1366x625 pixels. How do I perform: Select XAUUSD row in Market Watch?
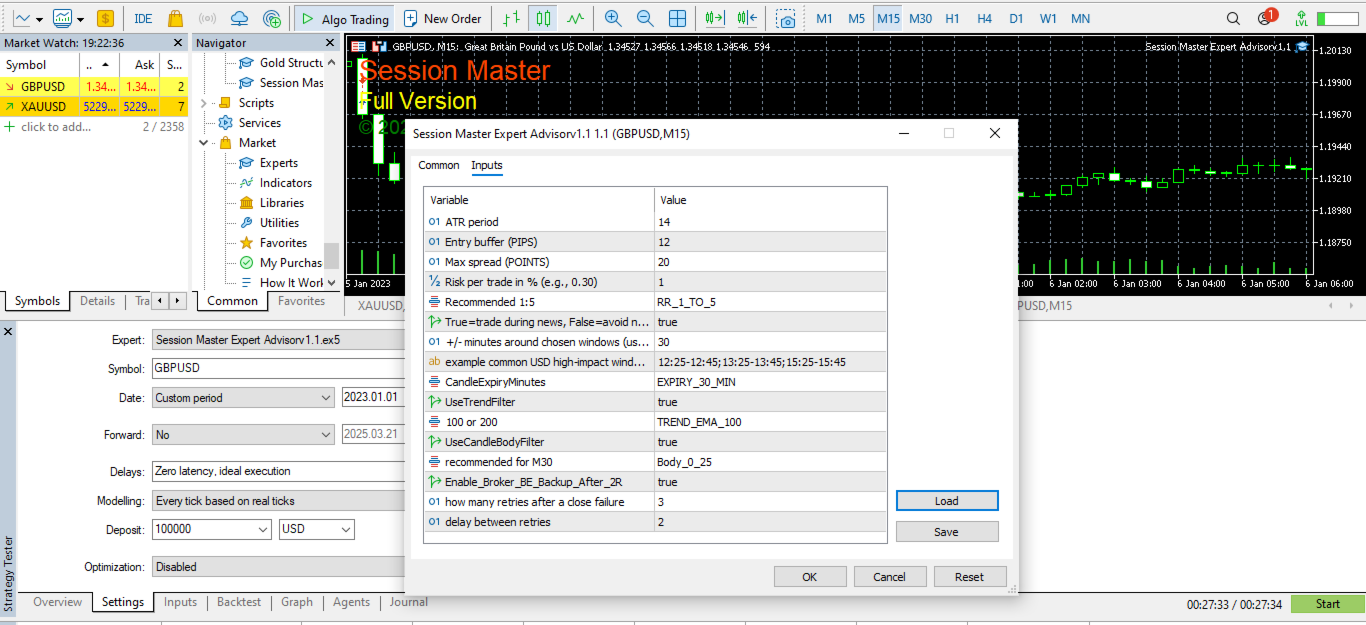tap(94, 107)
